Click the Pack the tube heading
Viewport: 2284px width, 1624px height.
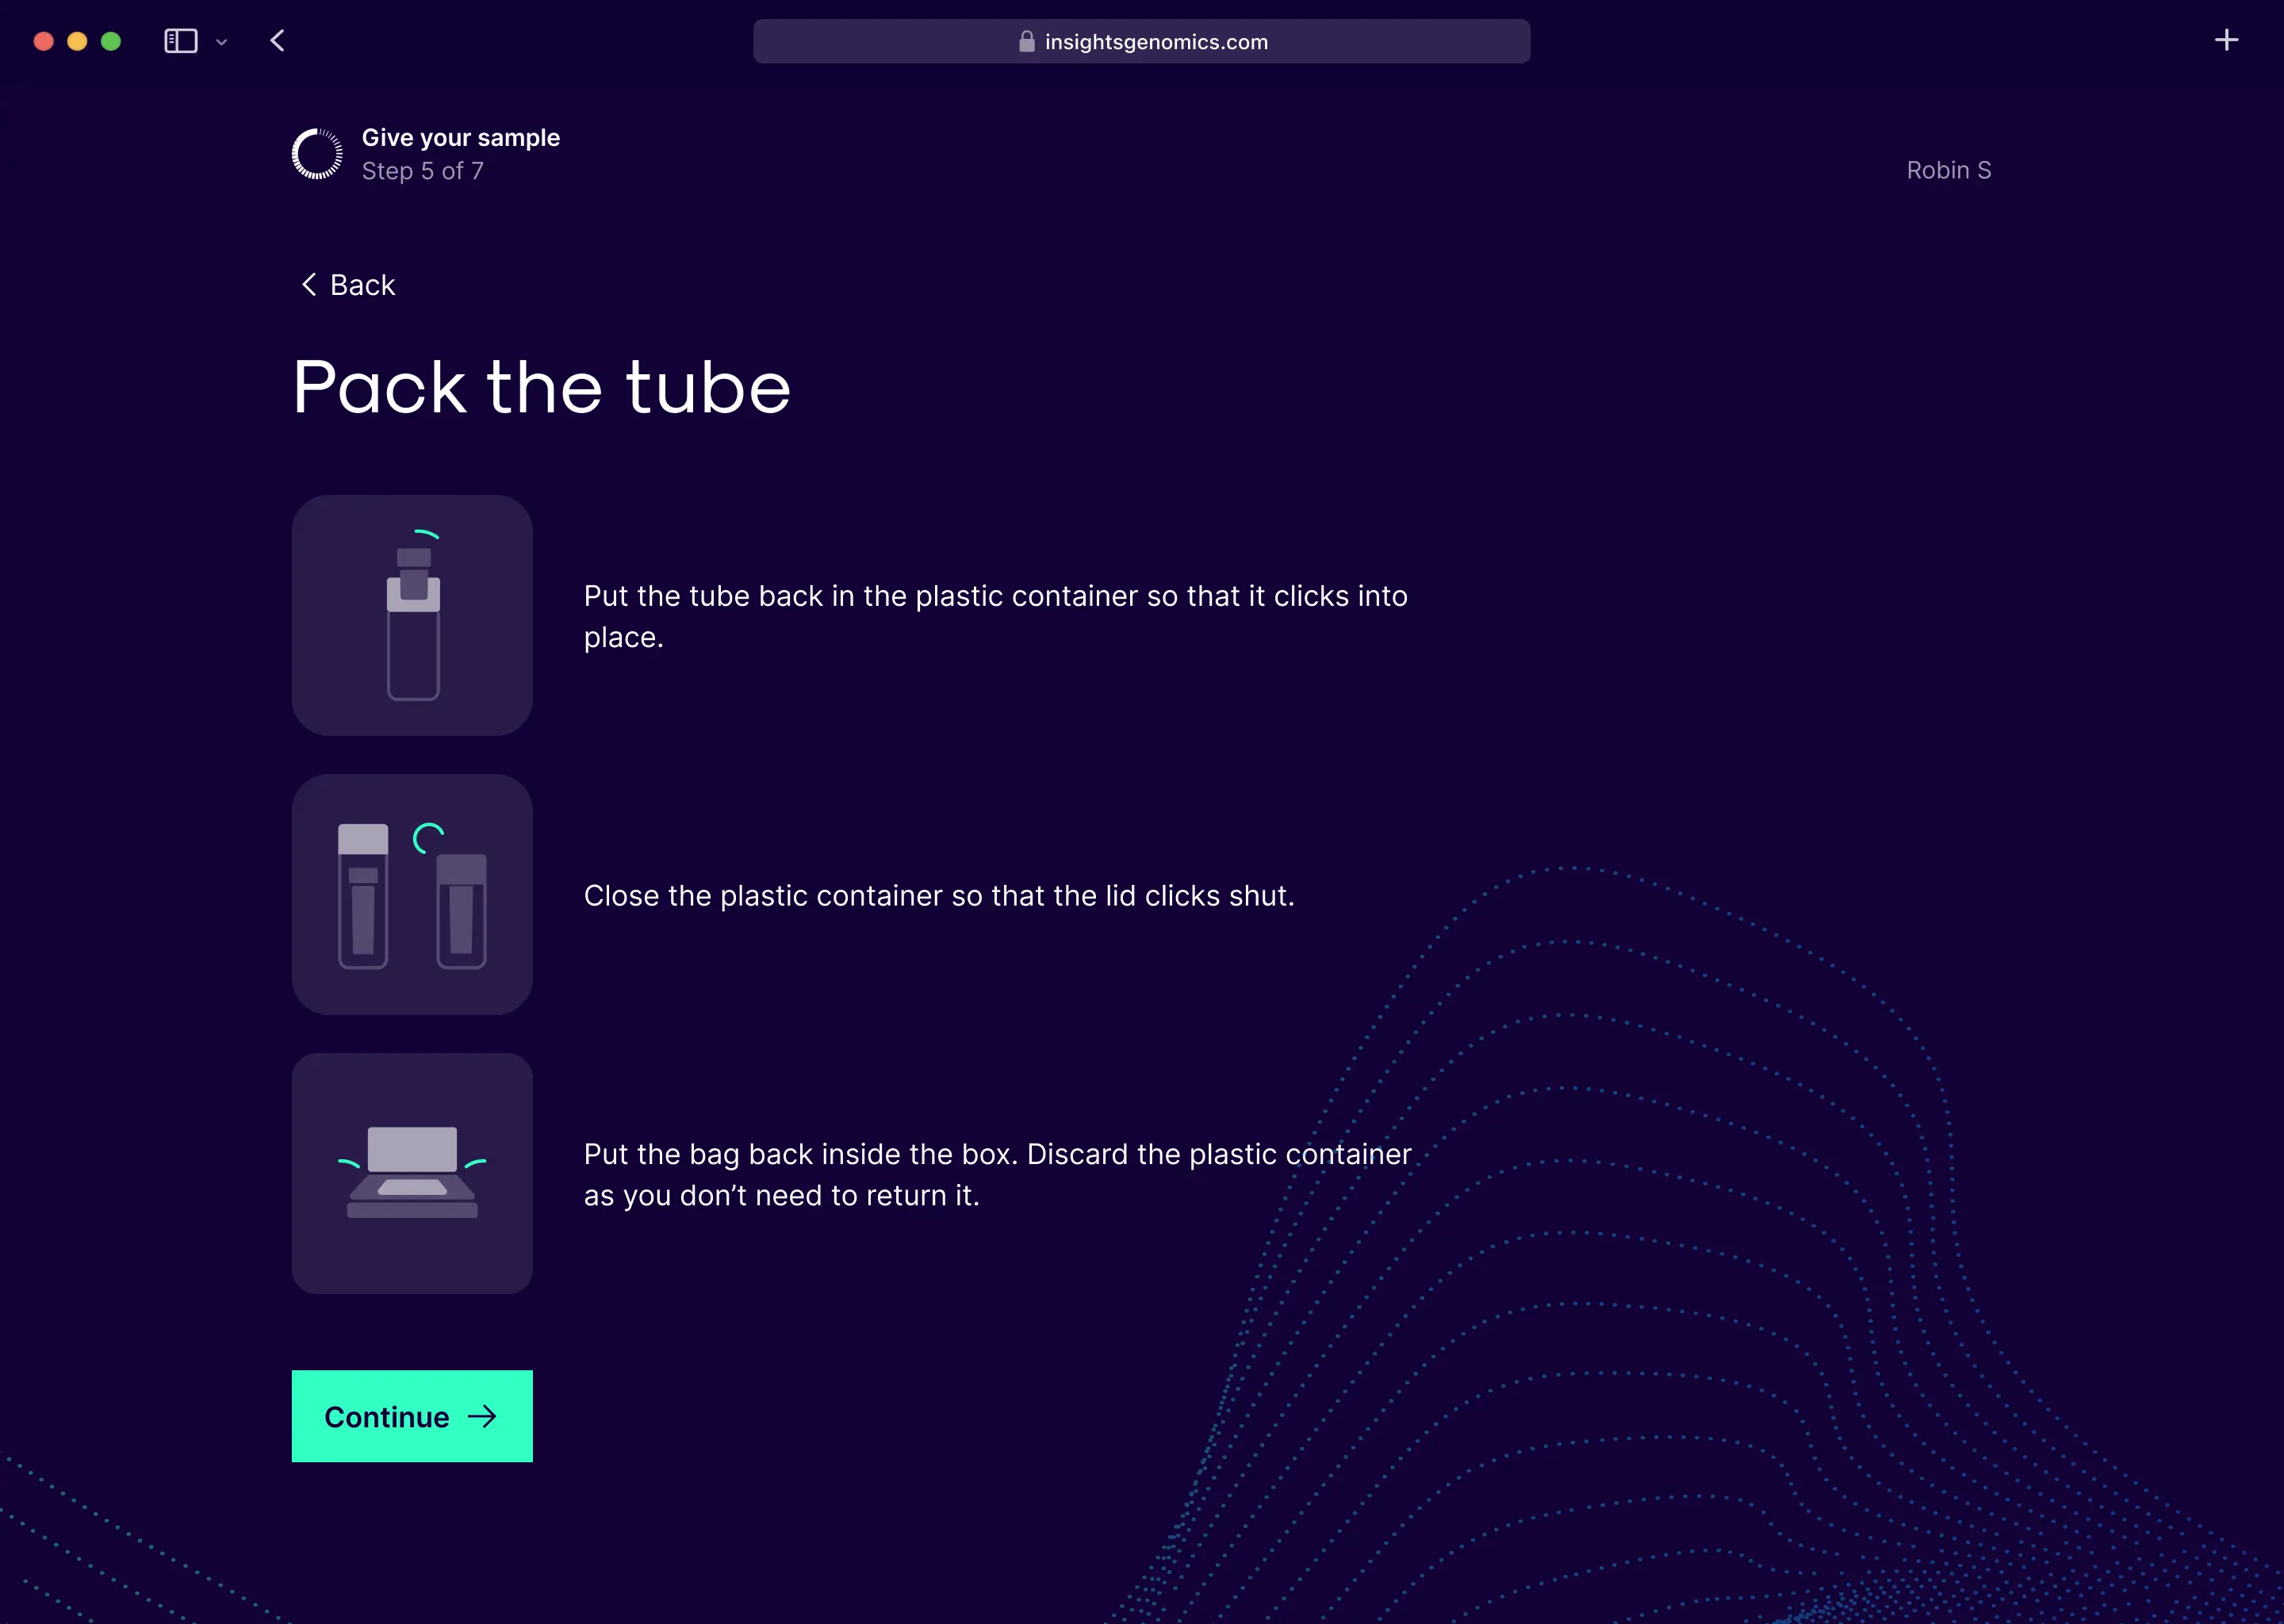pos(542,387)
